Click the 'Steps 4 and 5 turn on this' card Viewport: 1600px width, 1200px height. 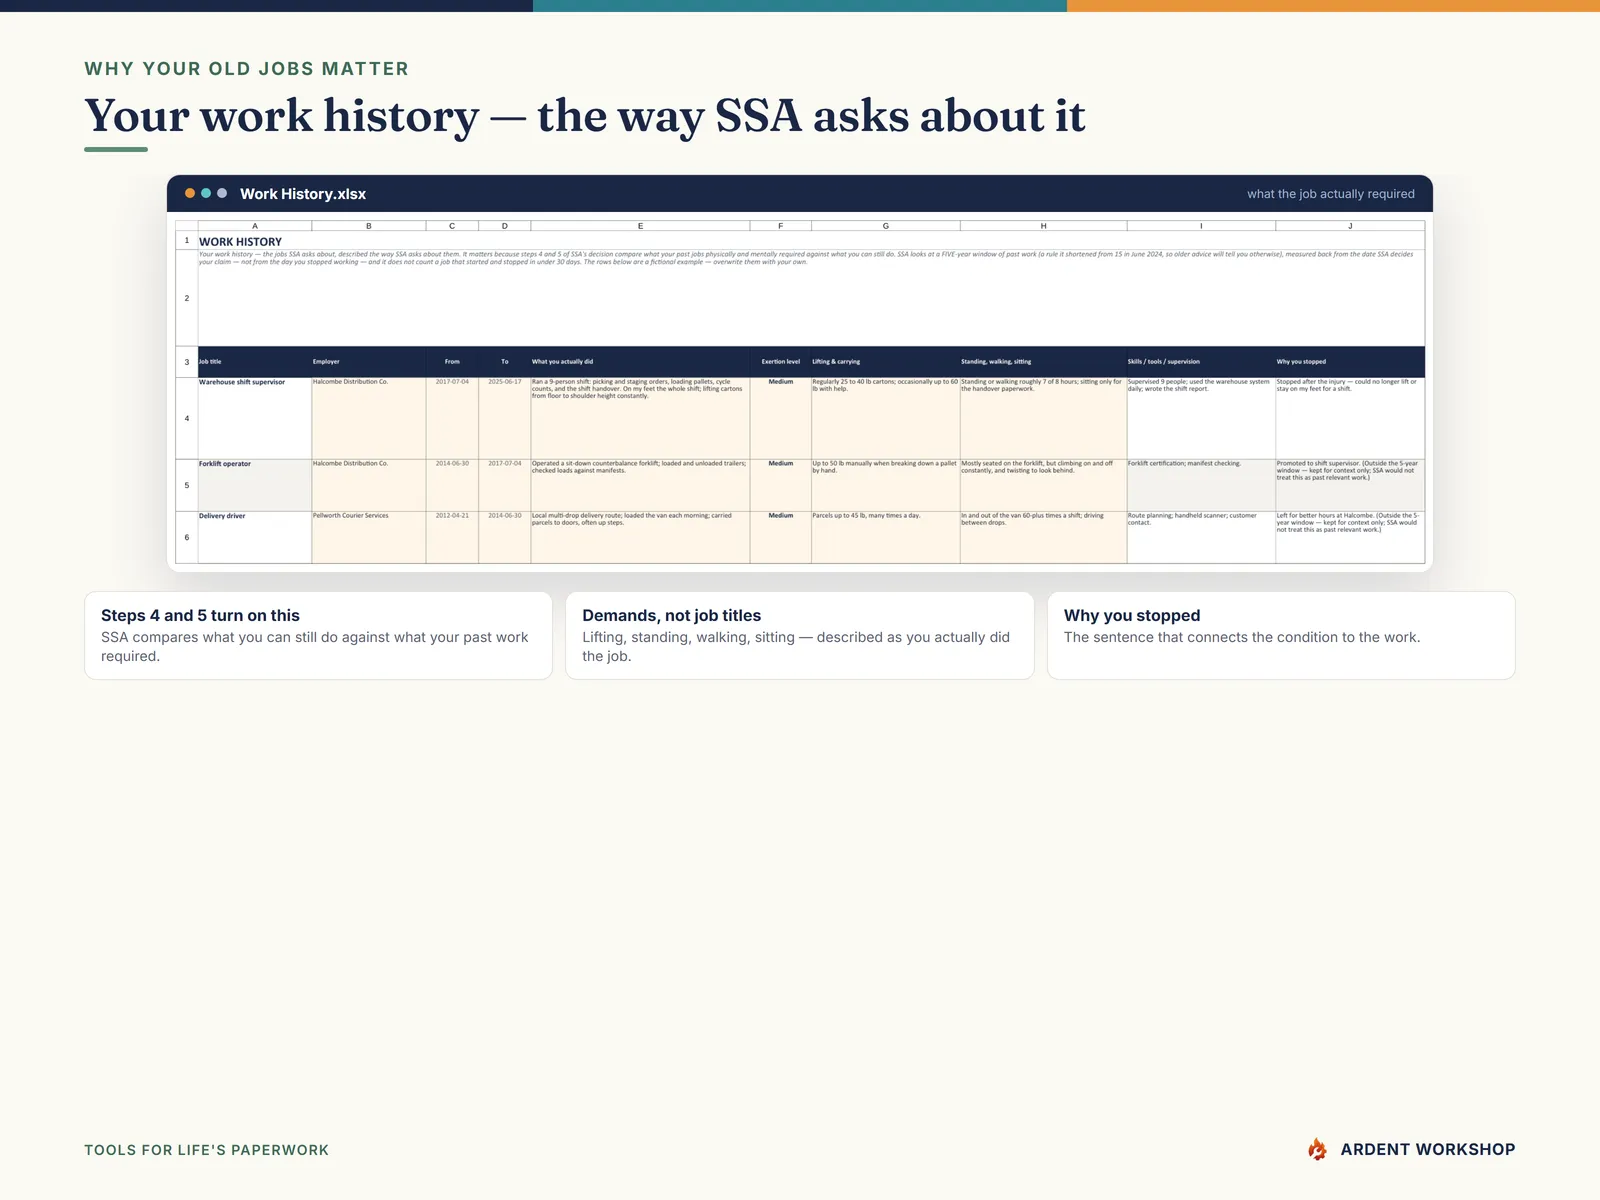(x=318, y=635)
